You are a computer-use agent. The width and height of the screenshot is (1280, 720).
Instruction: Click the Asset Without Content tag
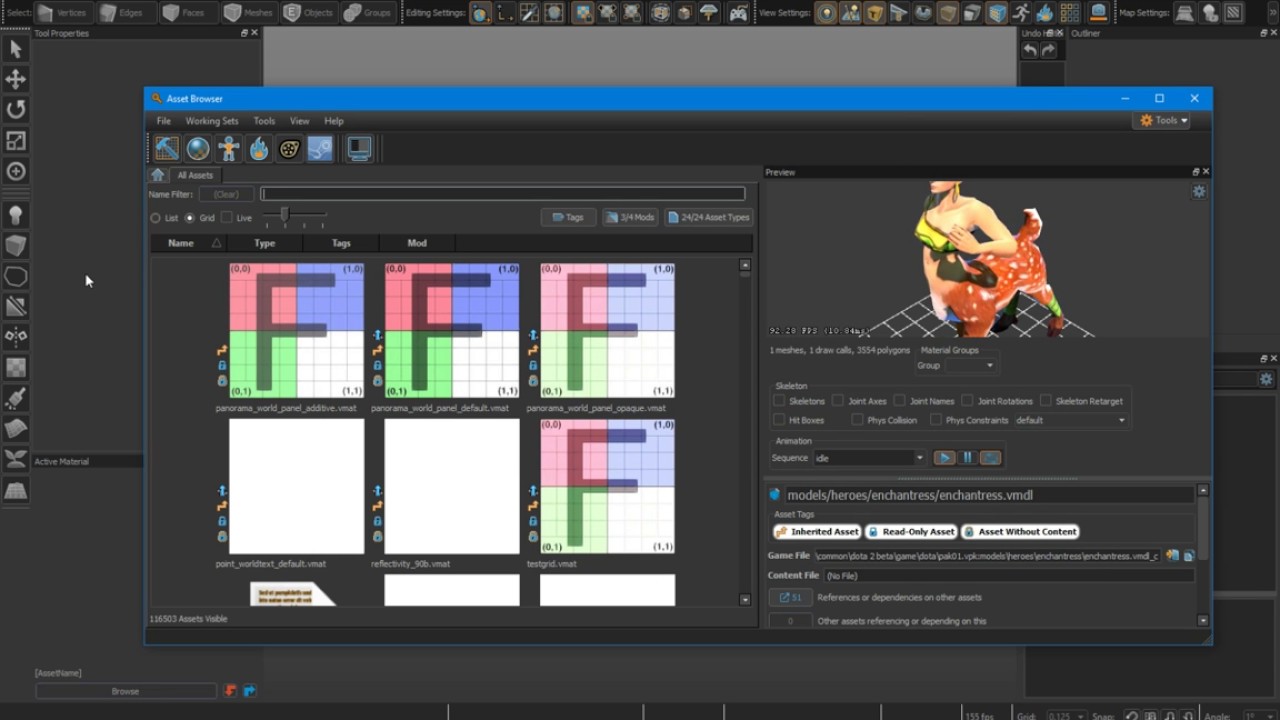point(1021,532)
